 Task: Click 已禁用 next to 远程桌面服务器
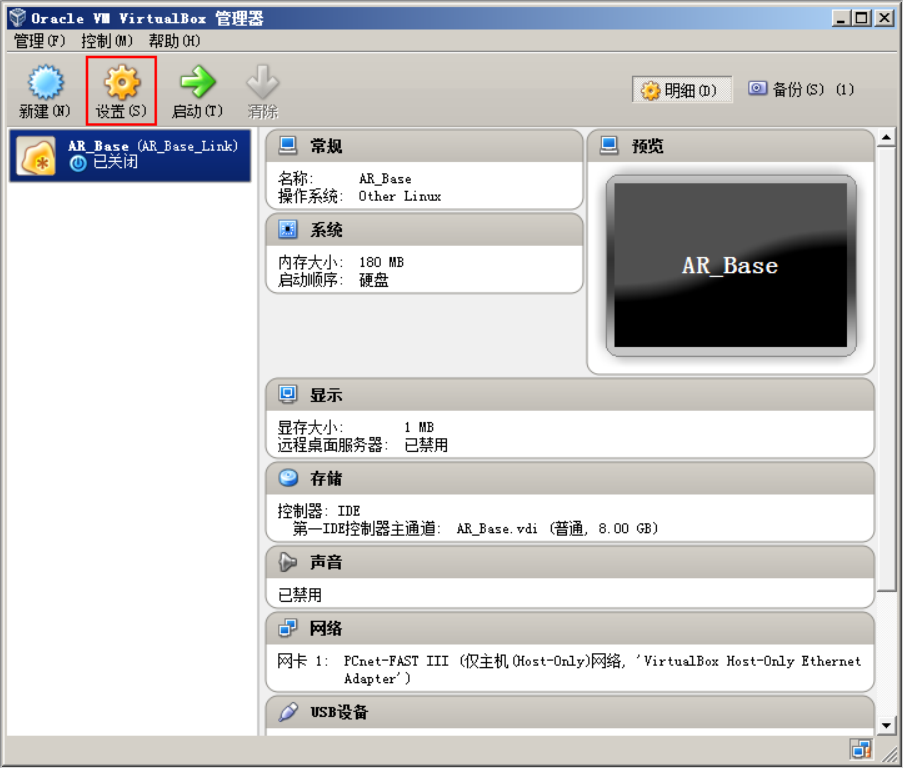[x=426, y=445]
